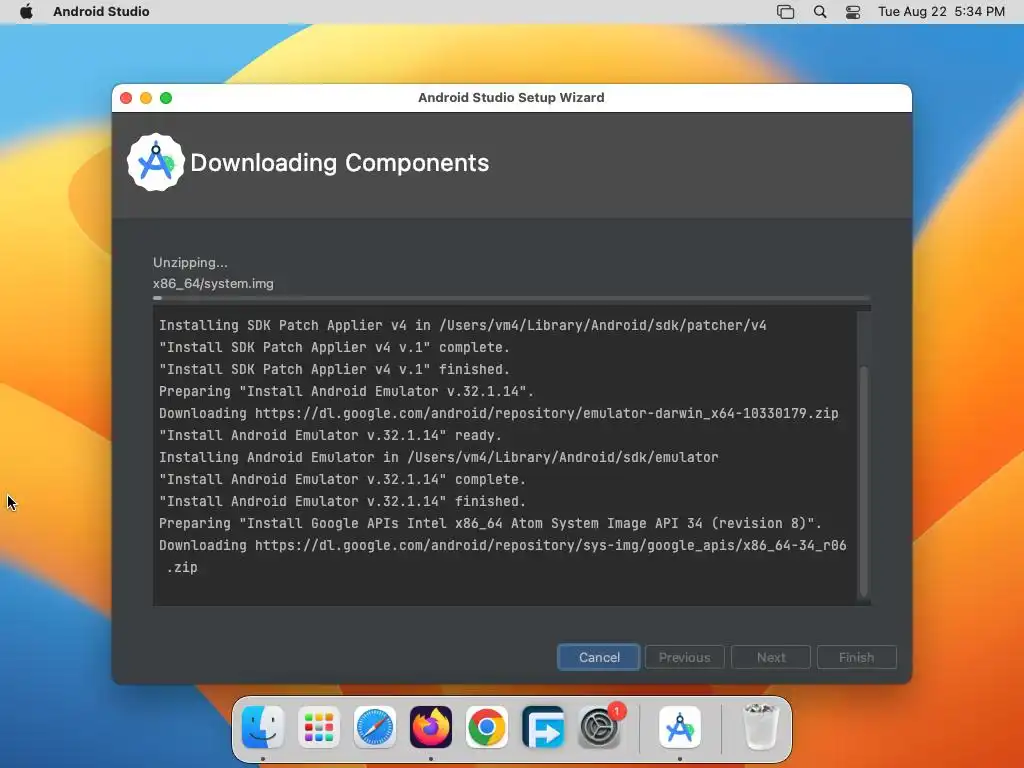Open System Settings with notification badge
This screenshot has height=768, width=1024.
pos(600,727)
